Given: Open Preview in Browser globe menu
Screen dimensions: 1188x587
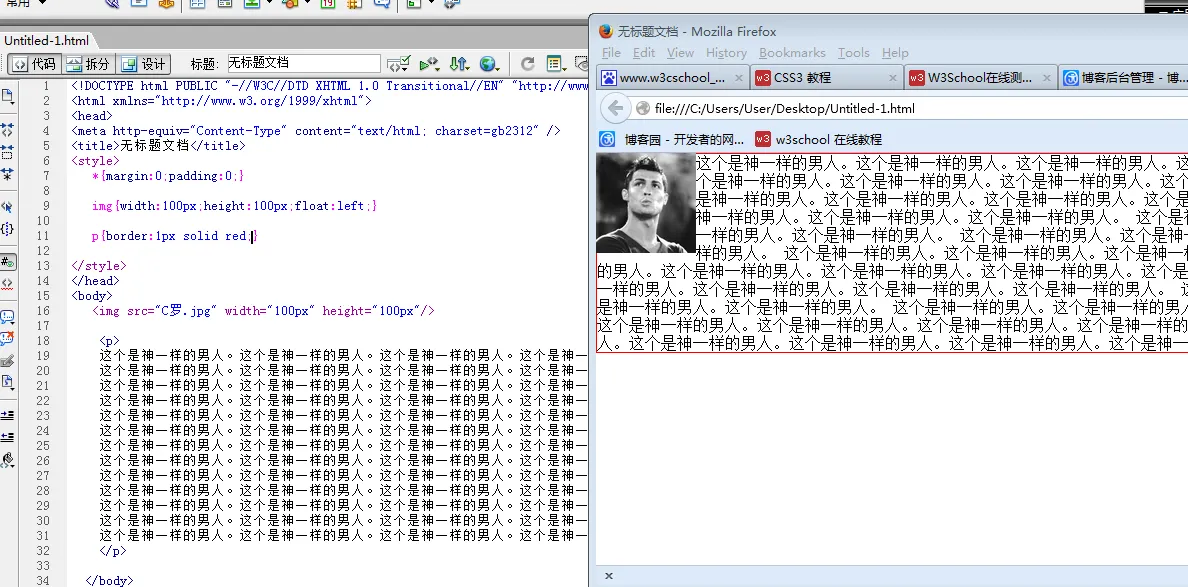Looking at the screenshot, I should (x=490, y=64).
